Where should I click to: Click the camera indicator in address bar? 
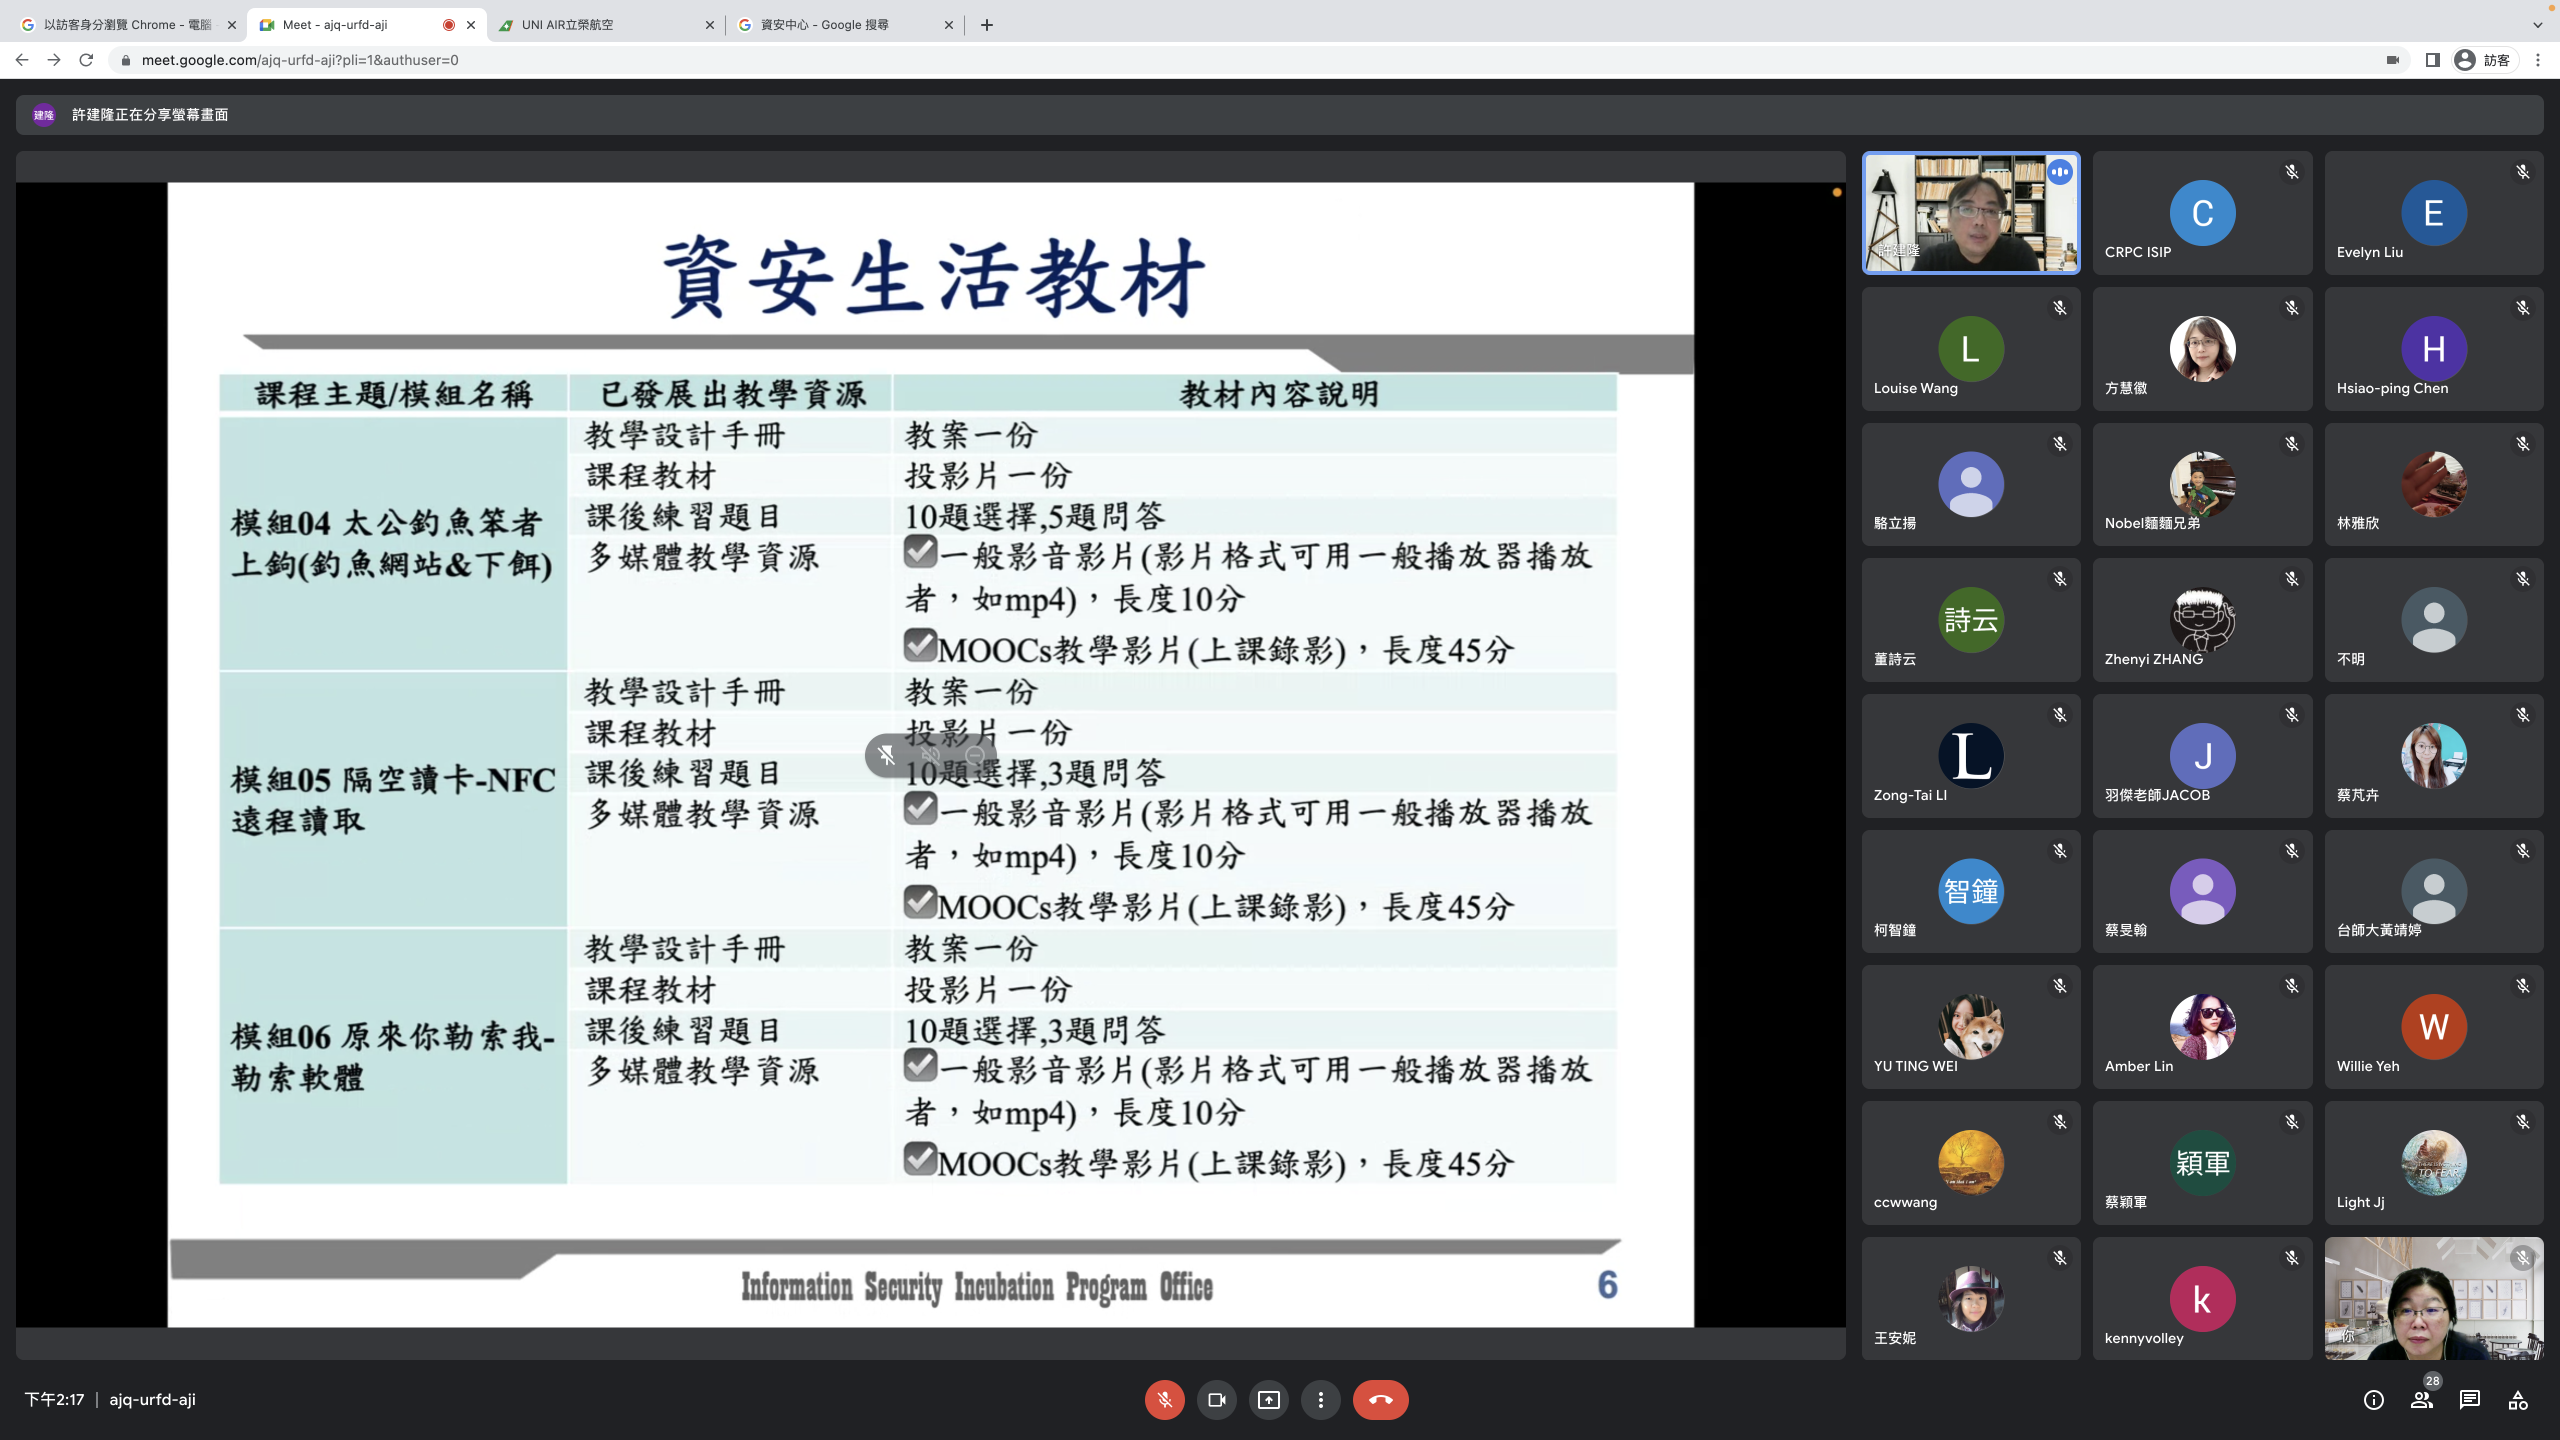tap(2393, 60)
